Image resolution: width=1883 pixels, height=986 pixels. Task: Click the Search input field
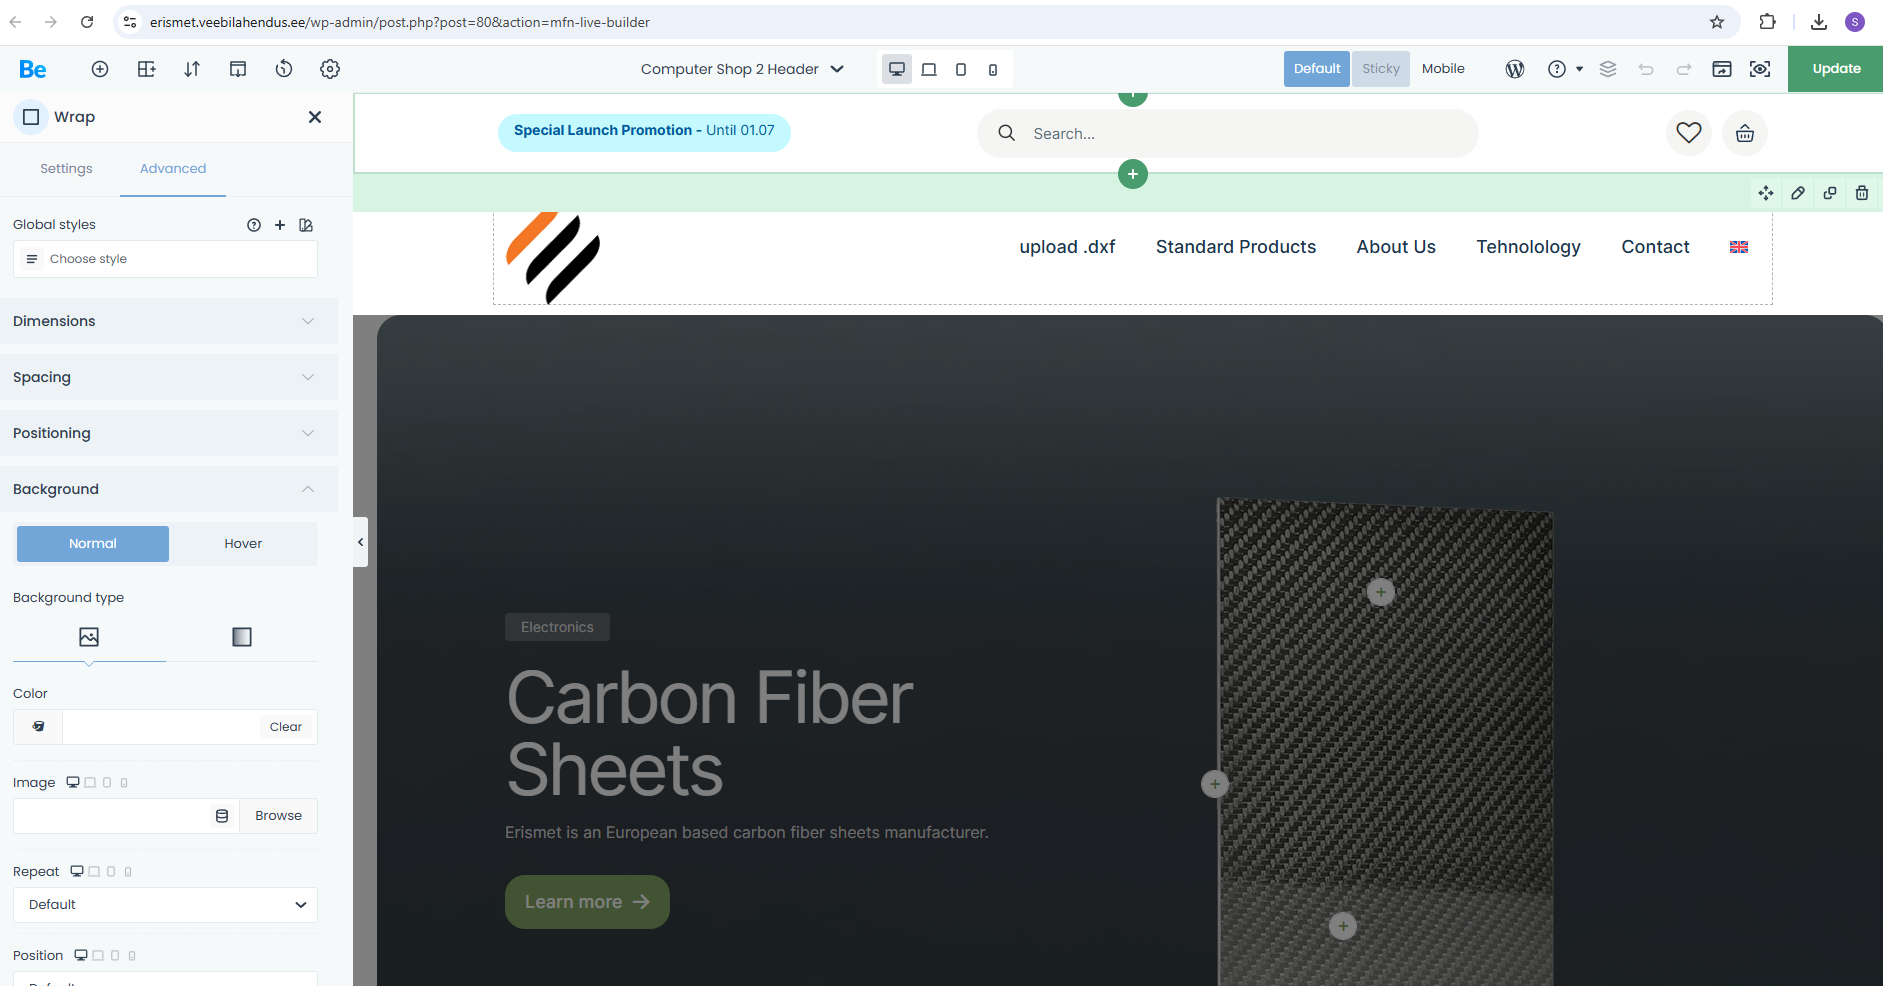(x=1227, y=133)
